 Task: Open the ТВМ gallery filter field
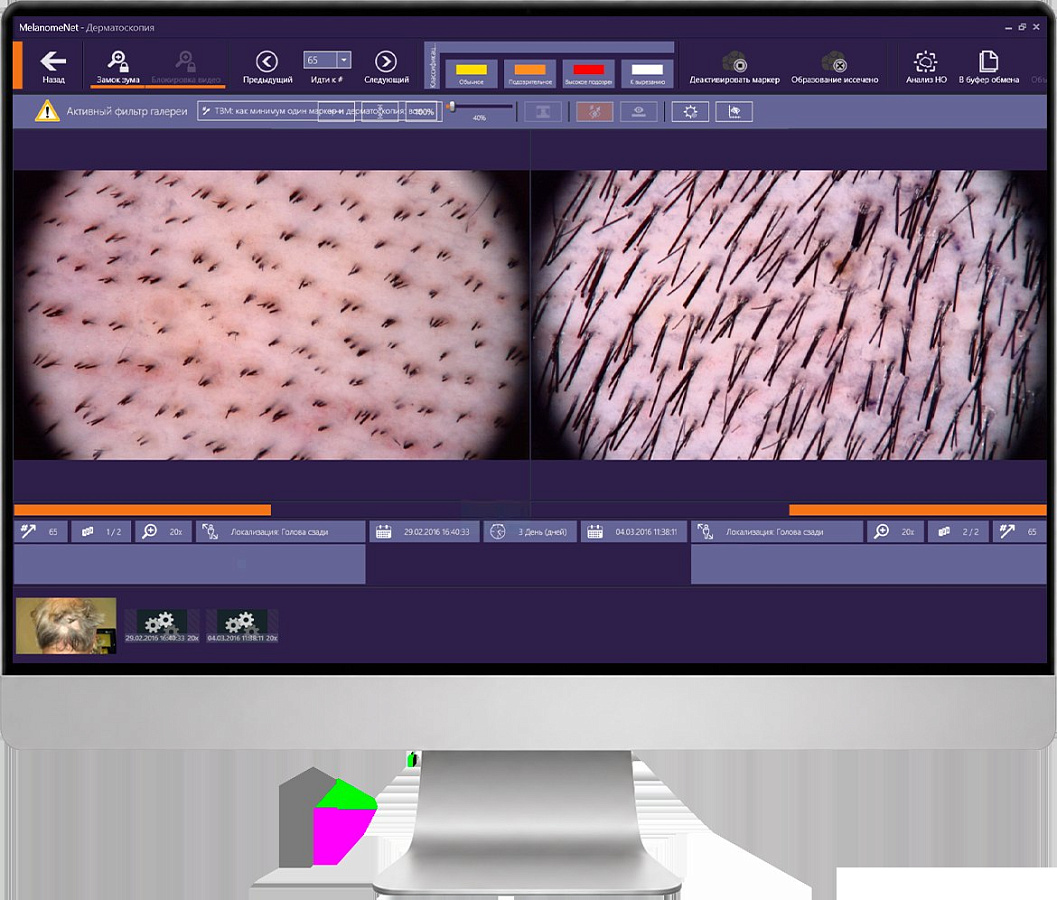tap(320, 111)
